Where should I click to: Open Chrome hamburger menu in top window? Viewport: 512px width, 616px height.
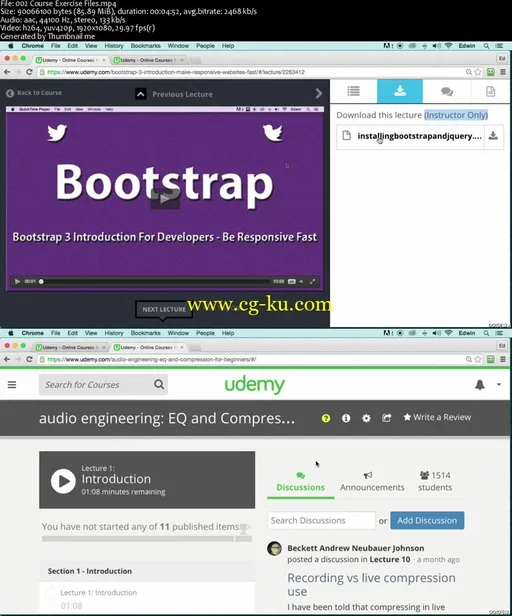coord(503,72)
